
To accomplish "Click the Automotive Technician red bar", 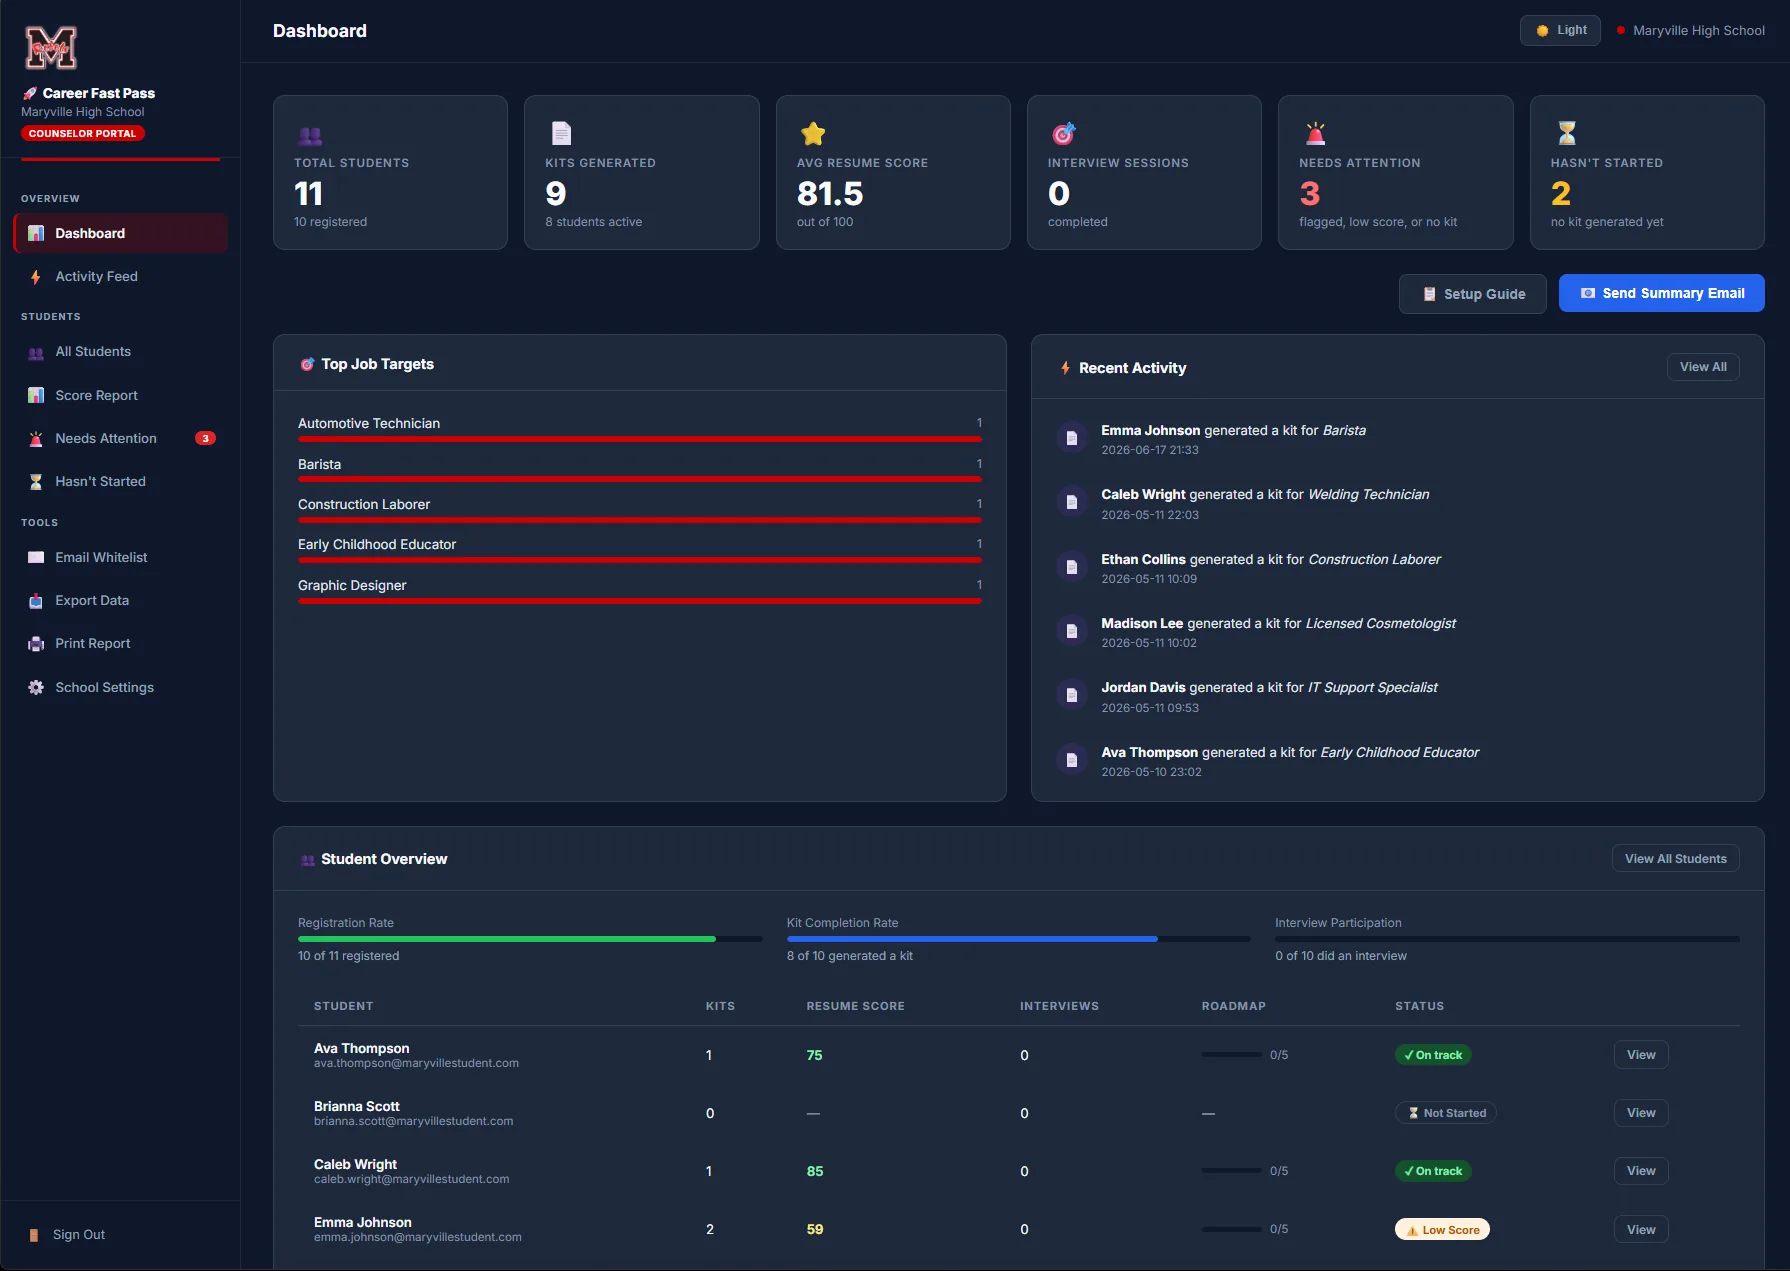I will tap(640, 439).
